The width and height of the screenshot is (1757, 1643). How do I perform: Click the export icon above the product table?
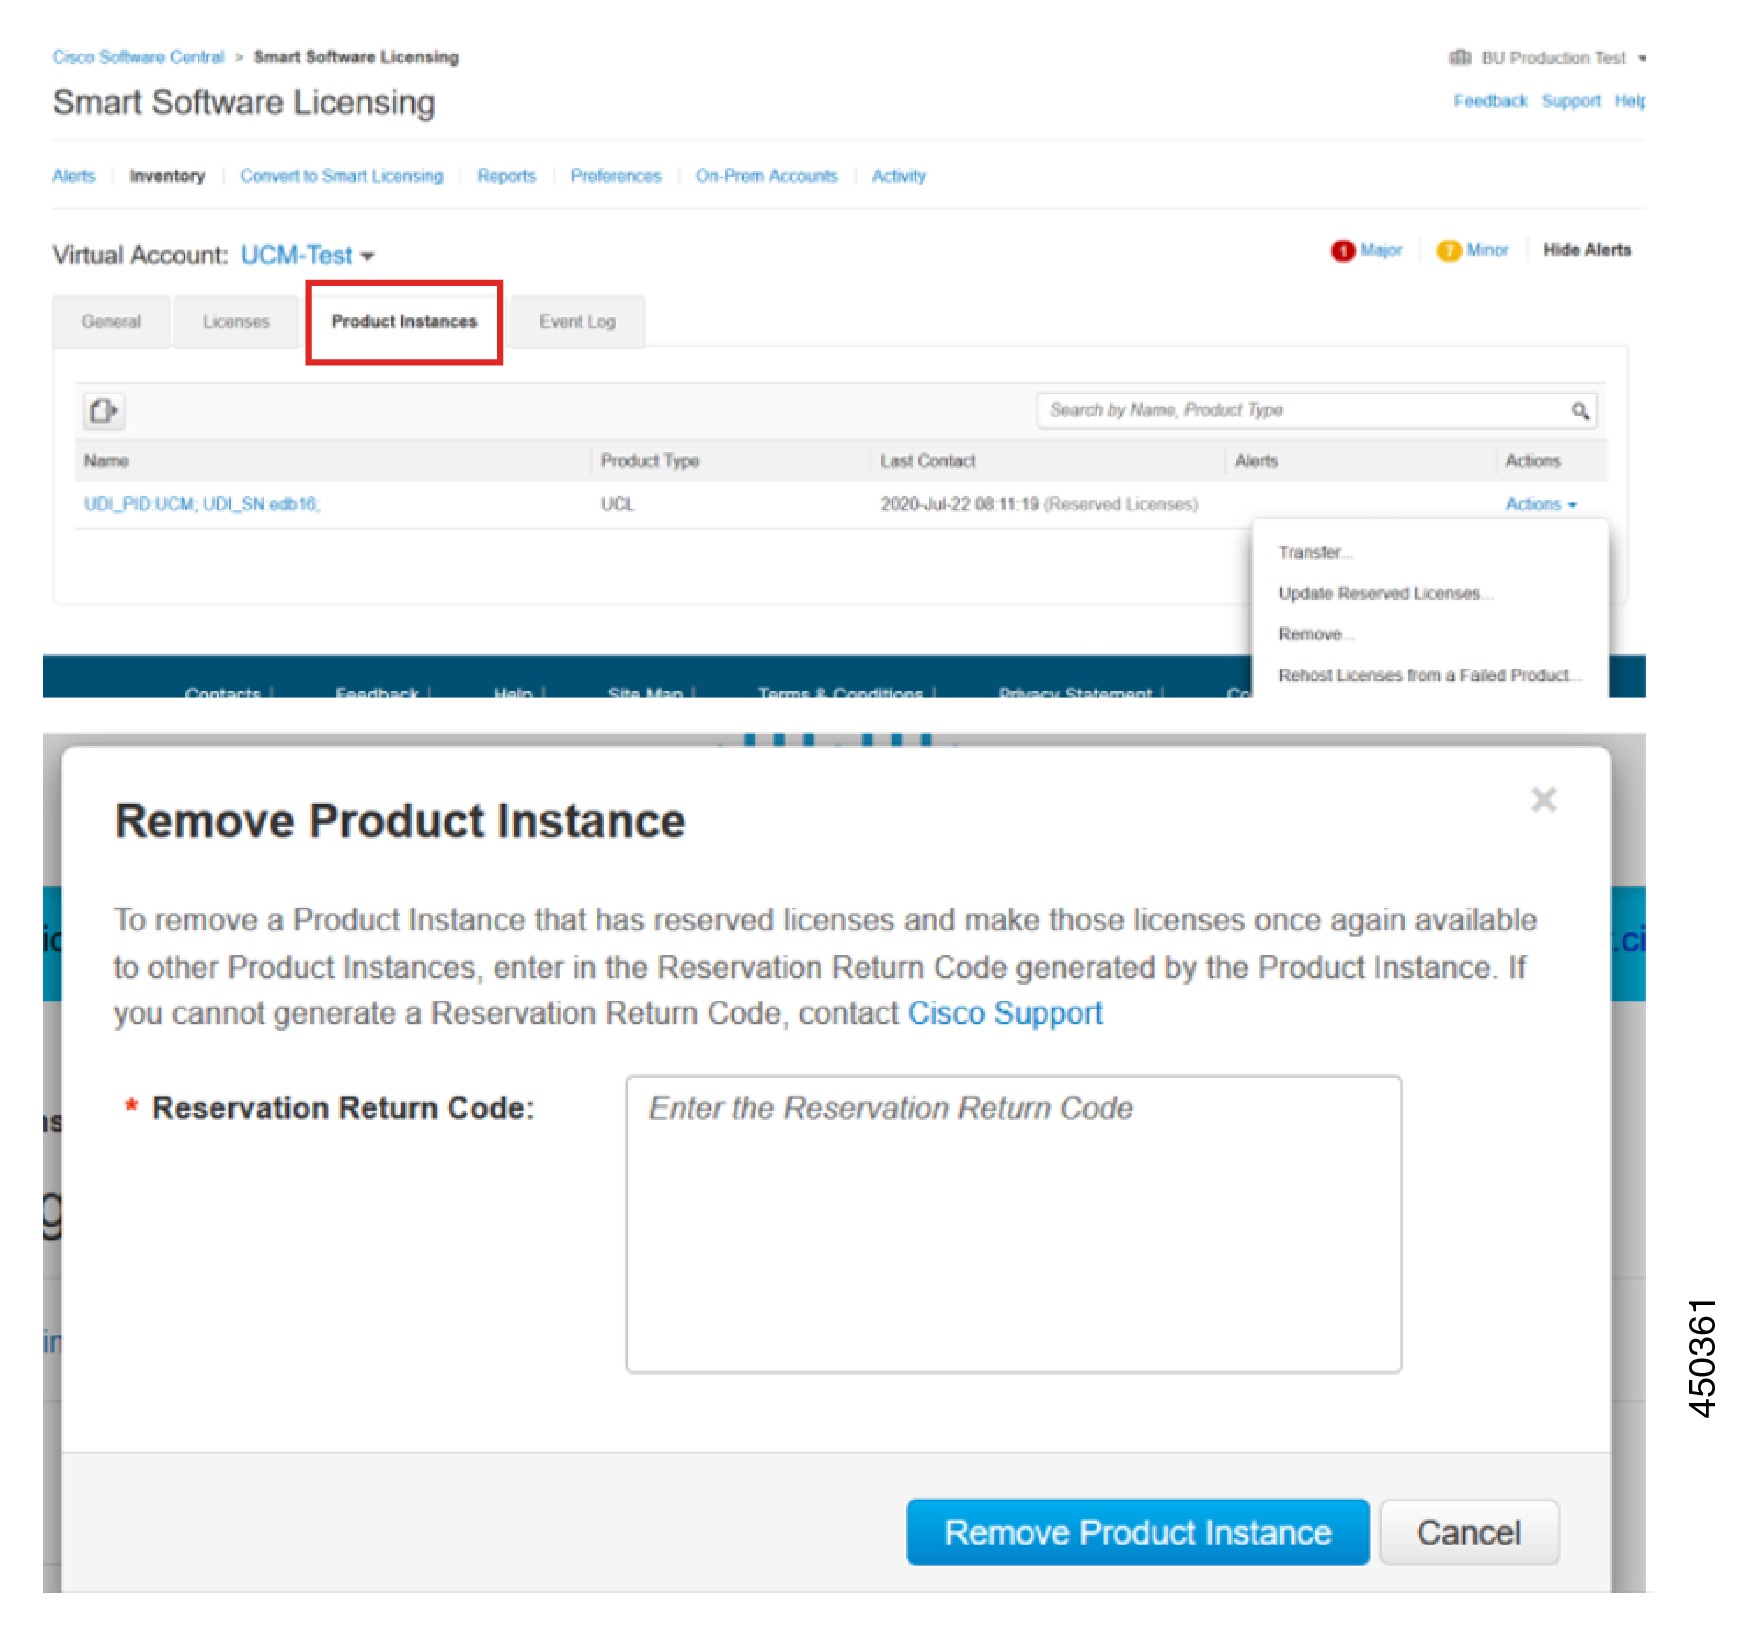pos(105,412)
